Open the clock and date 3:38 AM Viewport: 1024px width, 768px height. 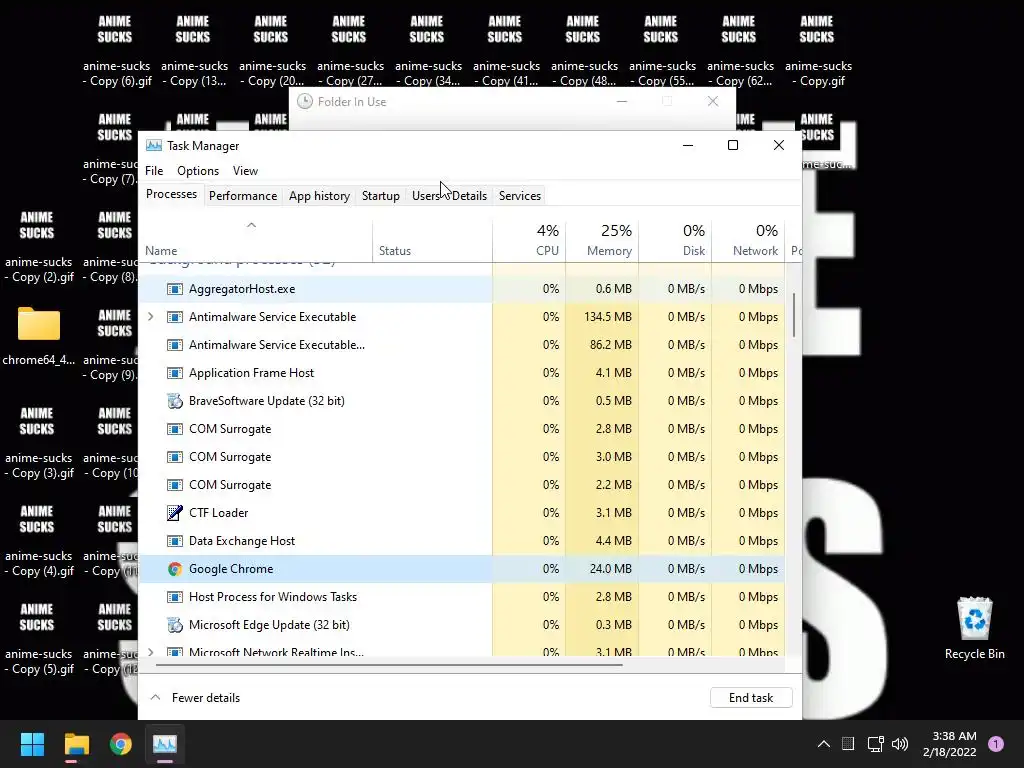point(950,744)
